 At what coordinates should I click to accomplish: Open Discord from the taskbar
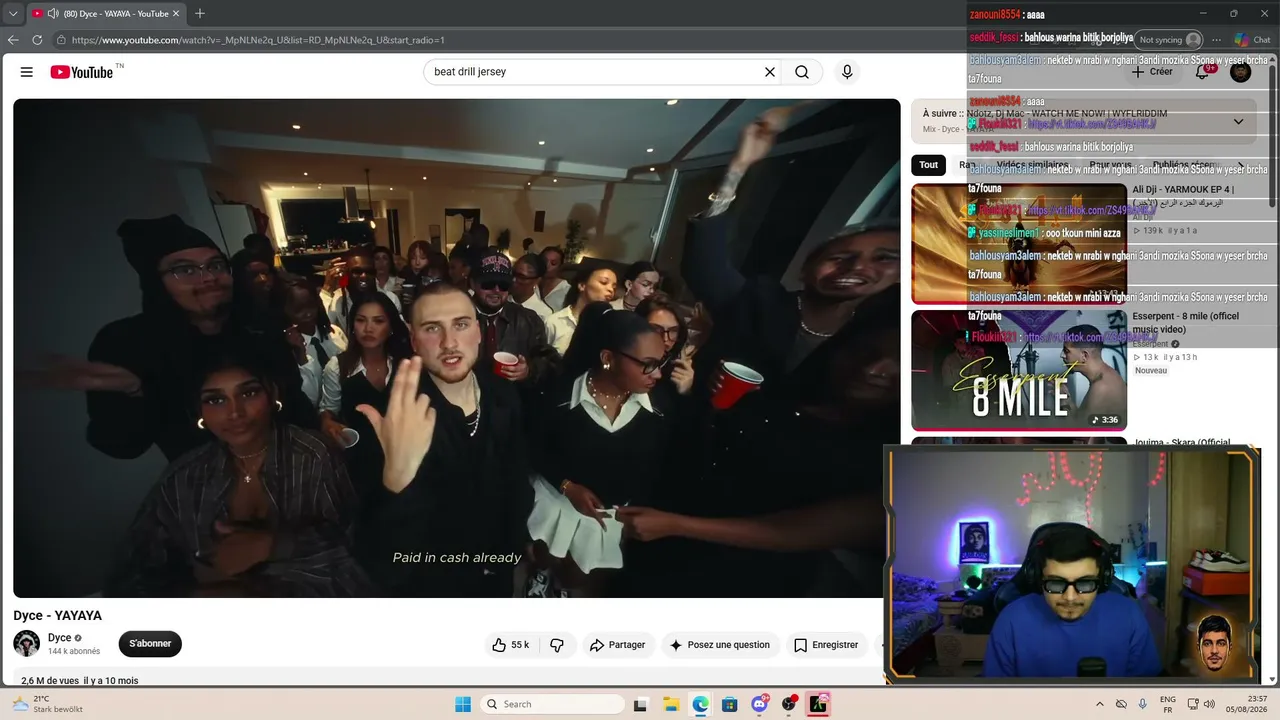pyautogui.click(x=760, y=704)
